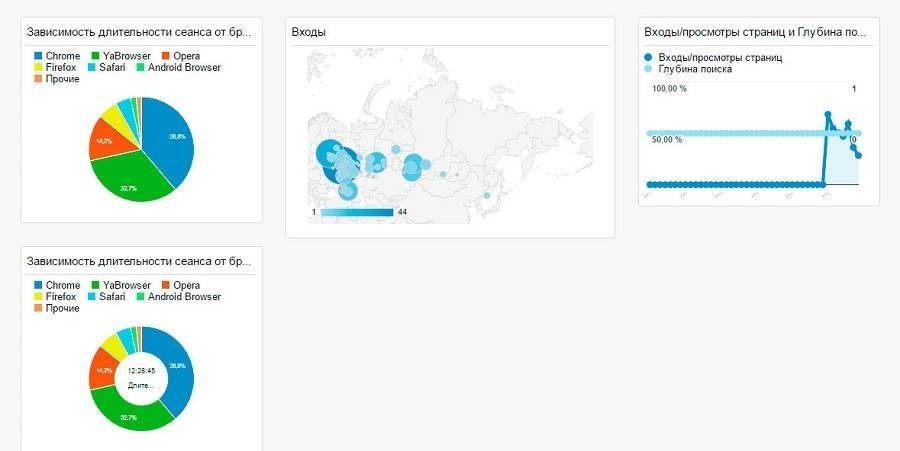Viewport: 900px width, 451px height.
Task: Click the map color scale bar from 1 to 44
Action: (x=357, y=212)
